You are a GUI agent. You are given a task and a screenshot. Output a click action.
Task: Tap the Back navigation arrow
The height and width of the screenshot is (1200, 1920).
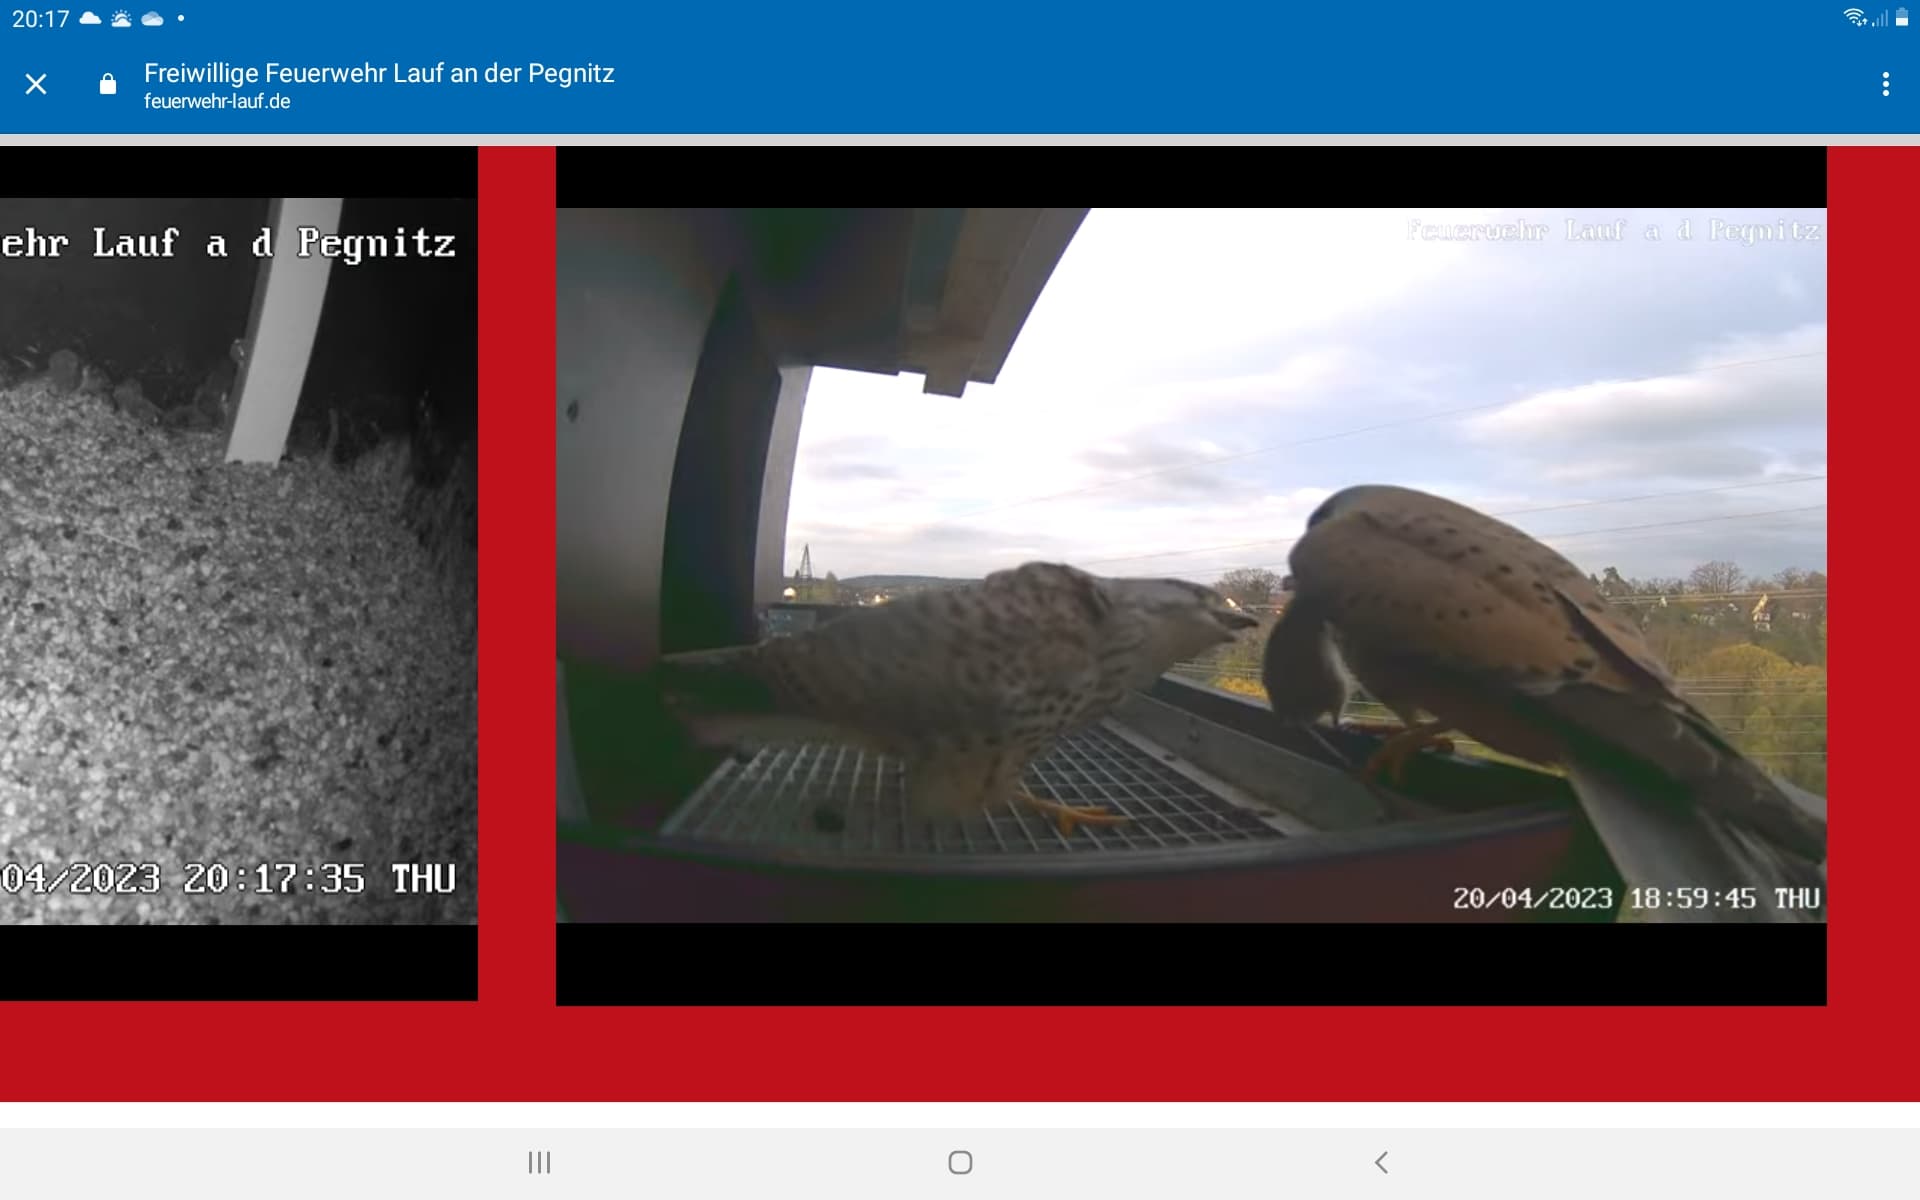coord(1381,1162)
